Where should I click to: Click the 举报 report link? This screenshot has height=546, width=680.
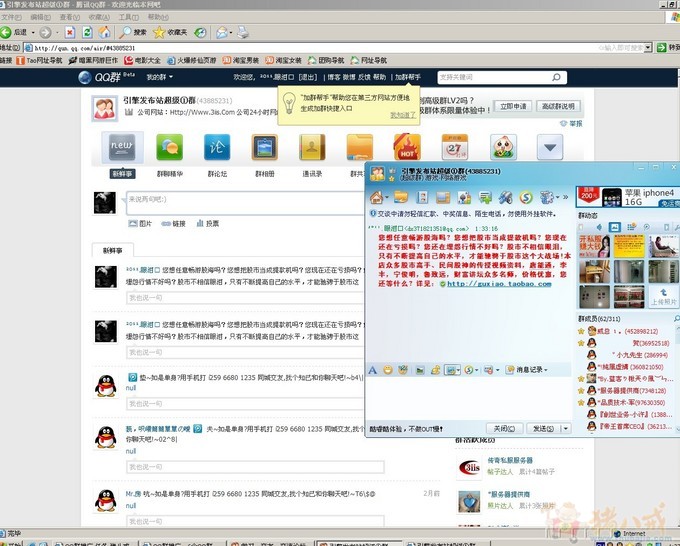[x=572, y=124]
